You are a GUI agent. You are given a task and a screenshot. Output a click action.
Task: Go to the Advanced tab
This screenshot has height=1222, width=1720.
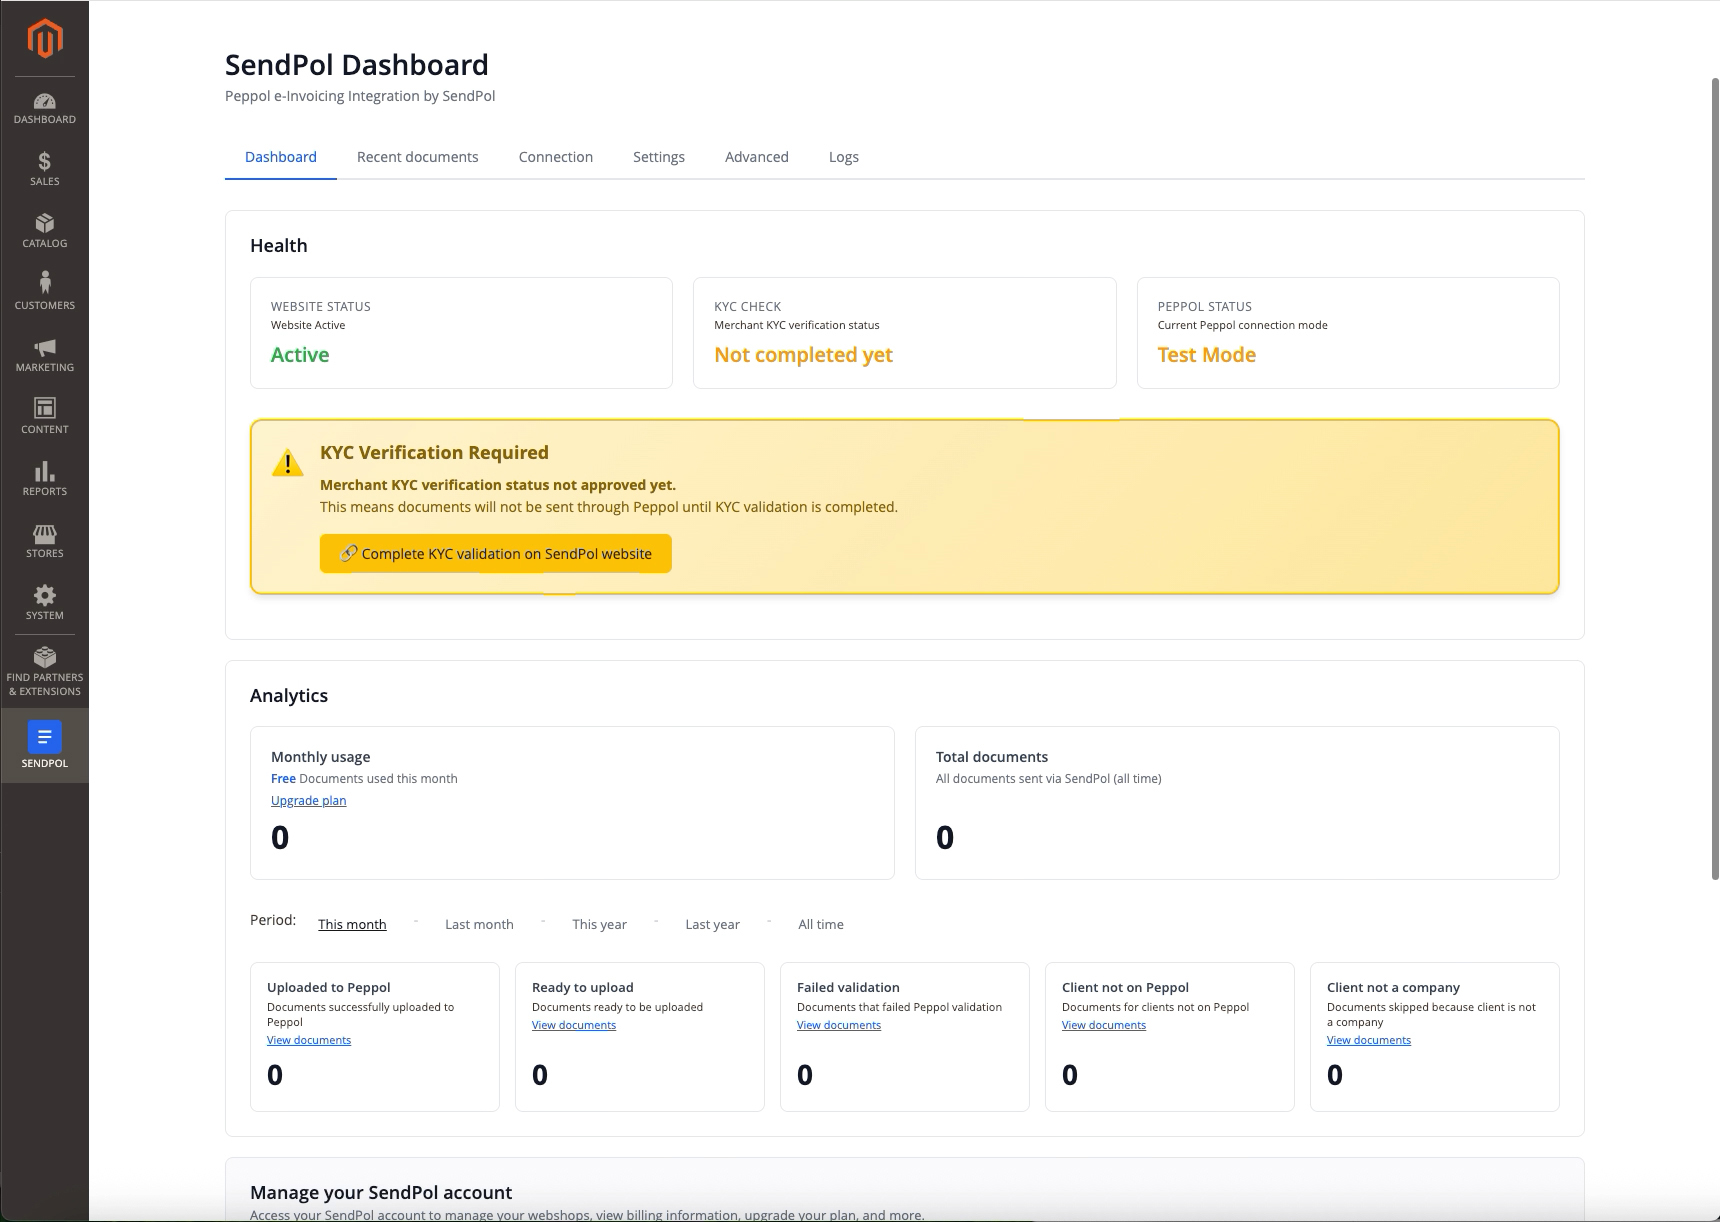click(x=757, y=157)
